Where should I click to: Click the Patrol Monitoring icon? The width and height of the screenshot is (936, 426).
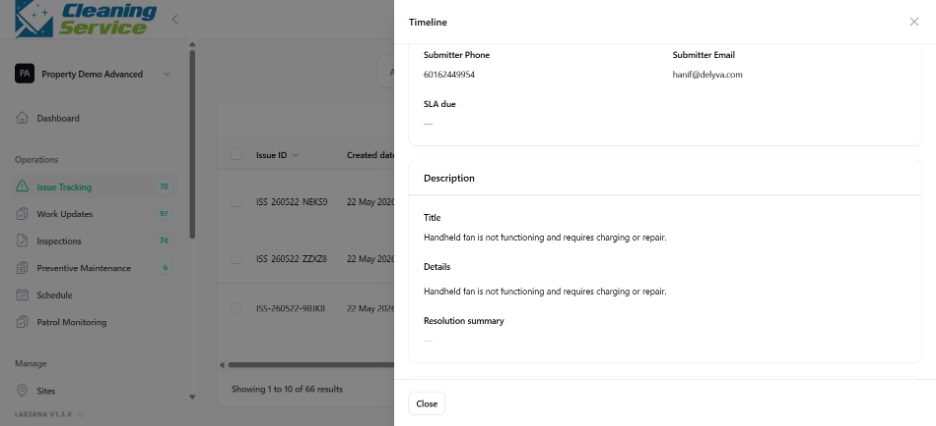[x=22, y=322]
